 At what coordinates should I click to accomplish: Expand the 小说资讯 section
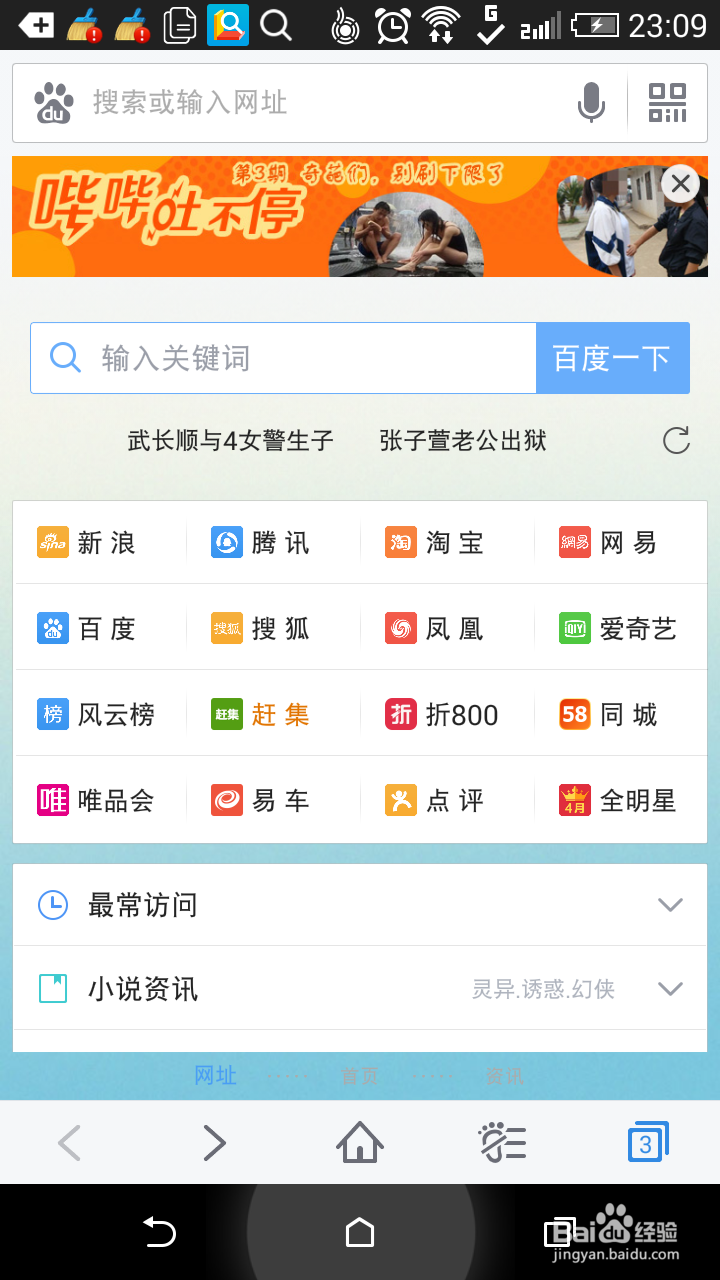(360, 989)
